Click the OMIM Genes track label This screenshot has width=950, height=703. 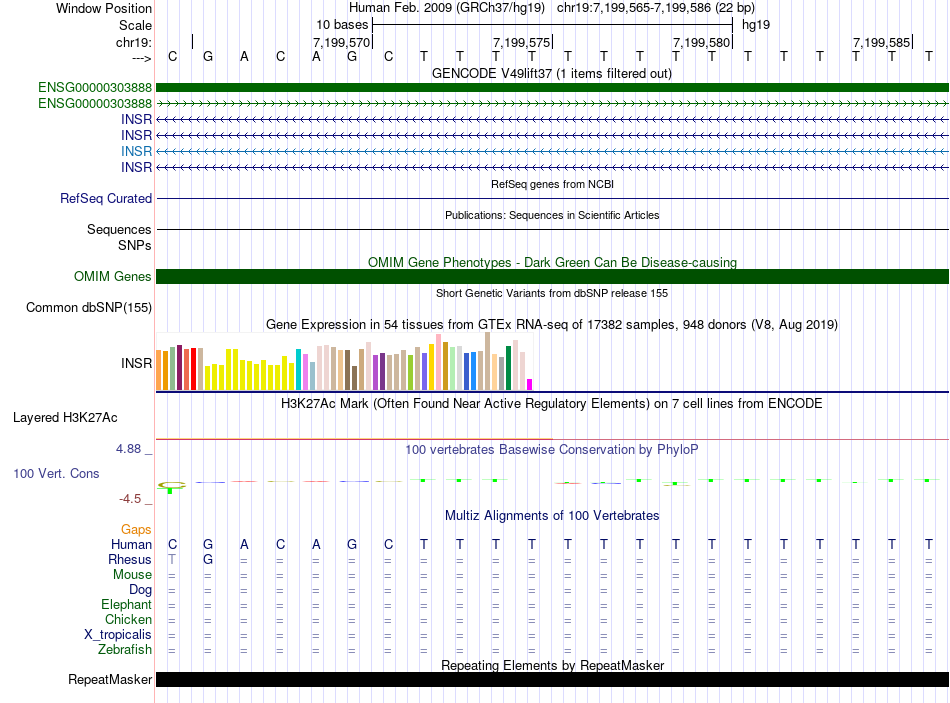click(x=113, y=277)
